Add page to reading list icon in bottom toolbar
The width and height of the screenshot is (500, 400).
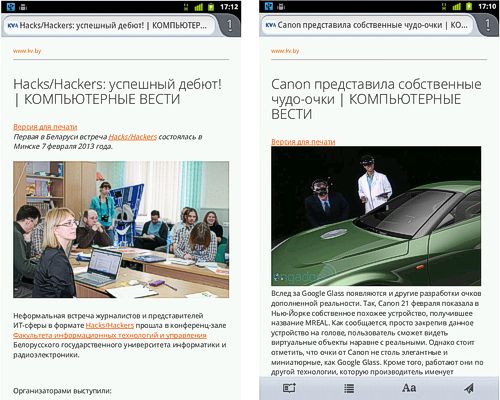(289, 388)
